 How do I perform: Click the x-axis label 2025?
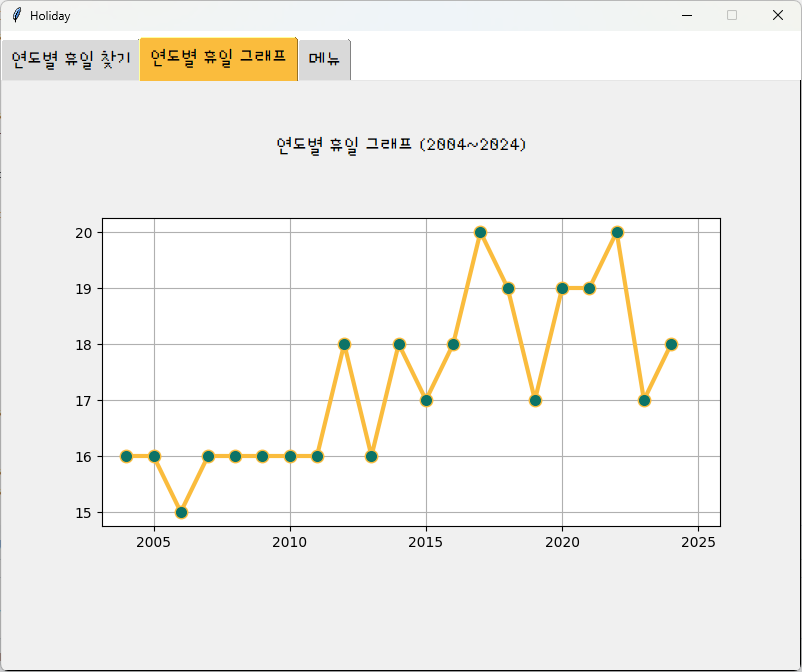[698, 542]
